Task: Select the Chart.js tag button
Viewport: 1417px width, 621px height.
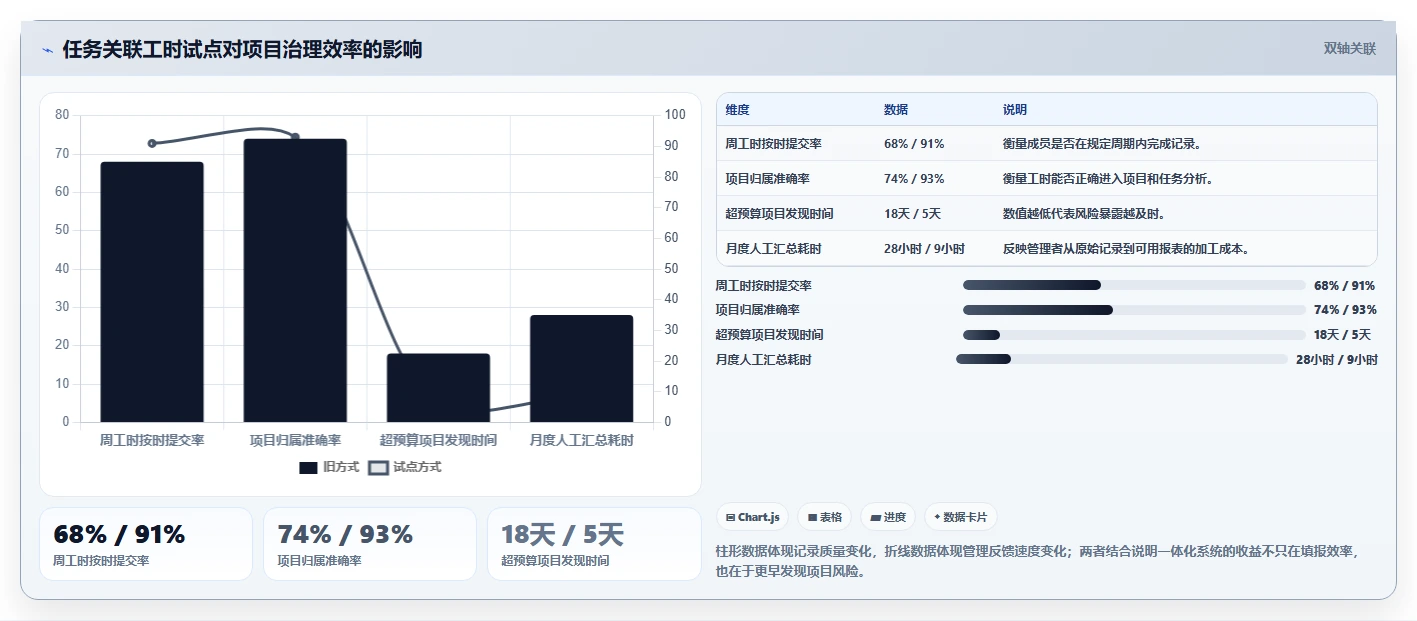Action: [752, 517]
